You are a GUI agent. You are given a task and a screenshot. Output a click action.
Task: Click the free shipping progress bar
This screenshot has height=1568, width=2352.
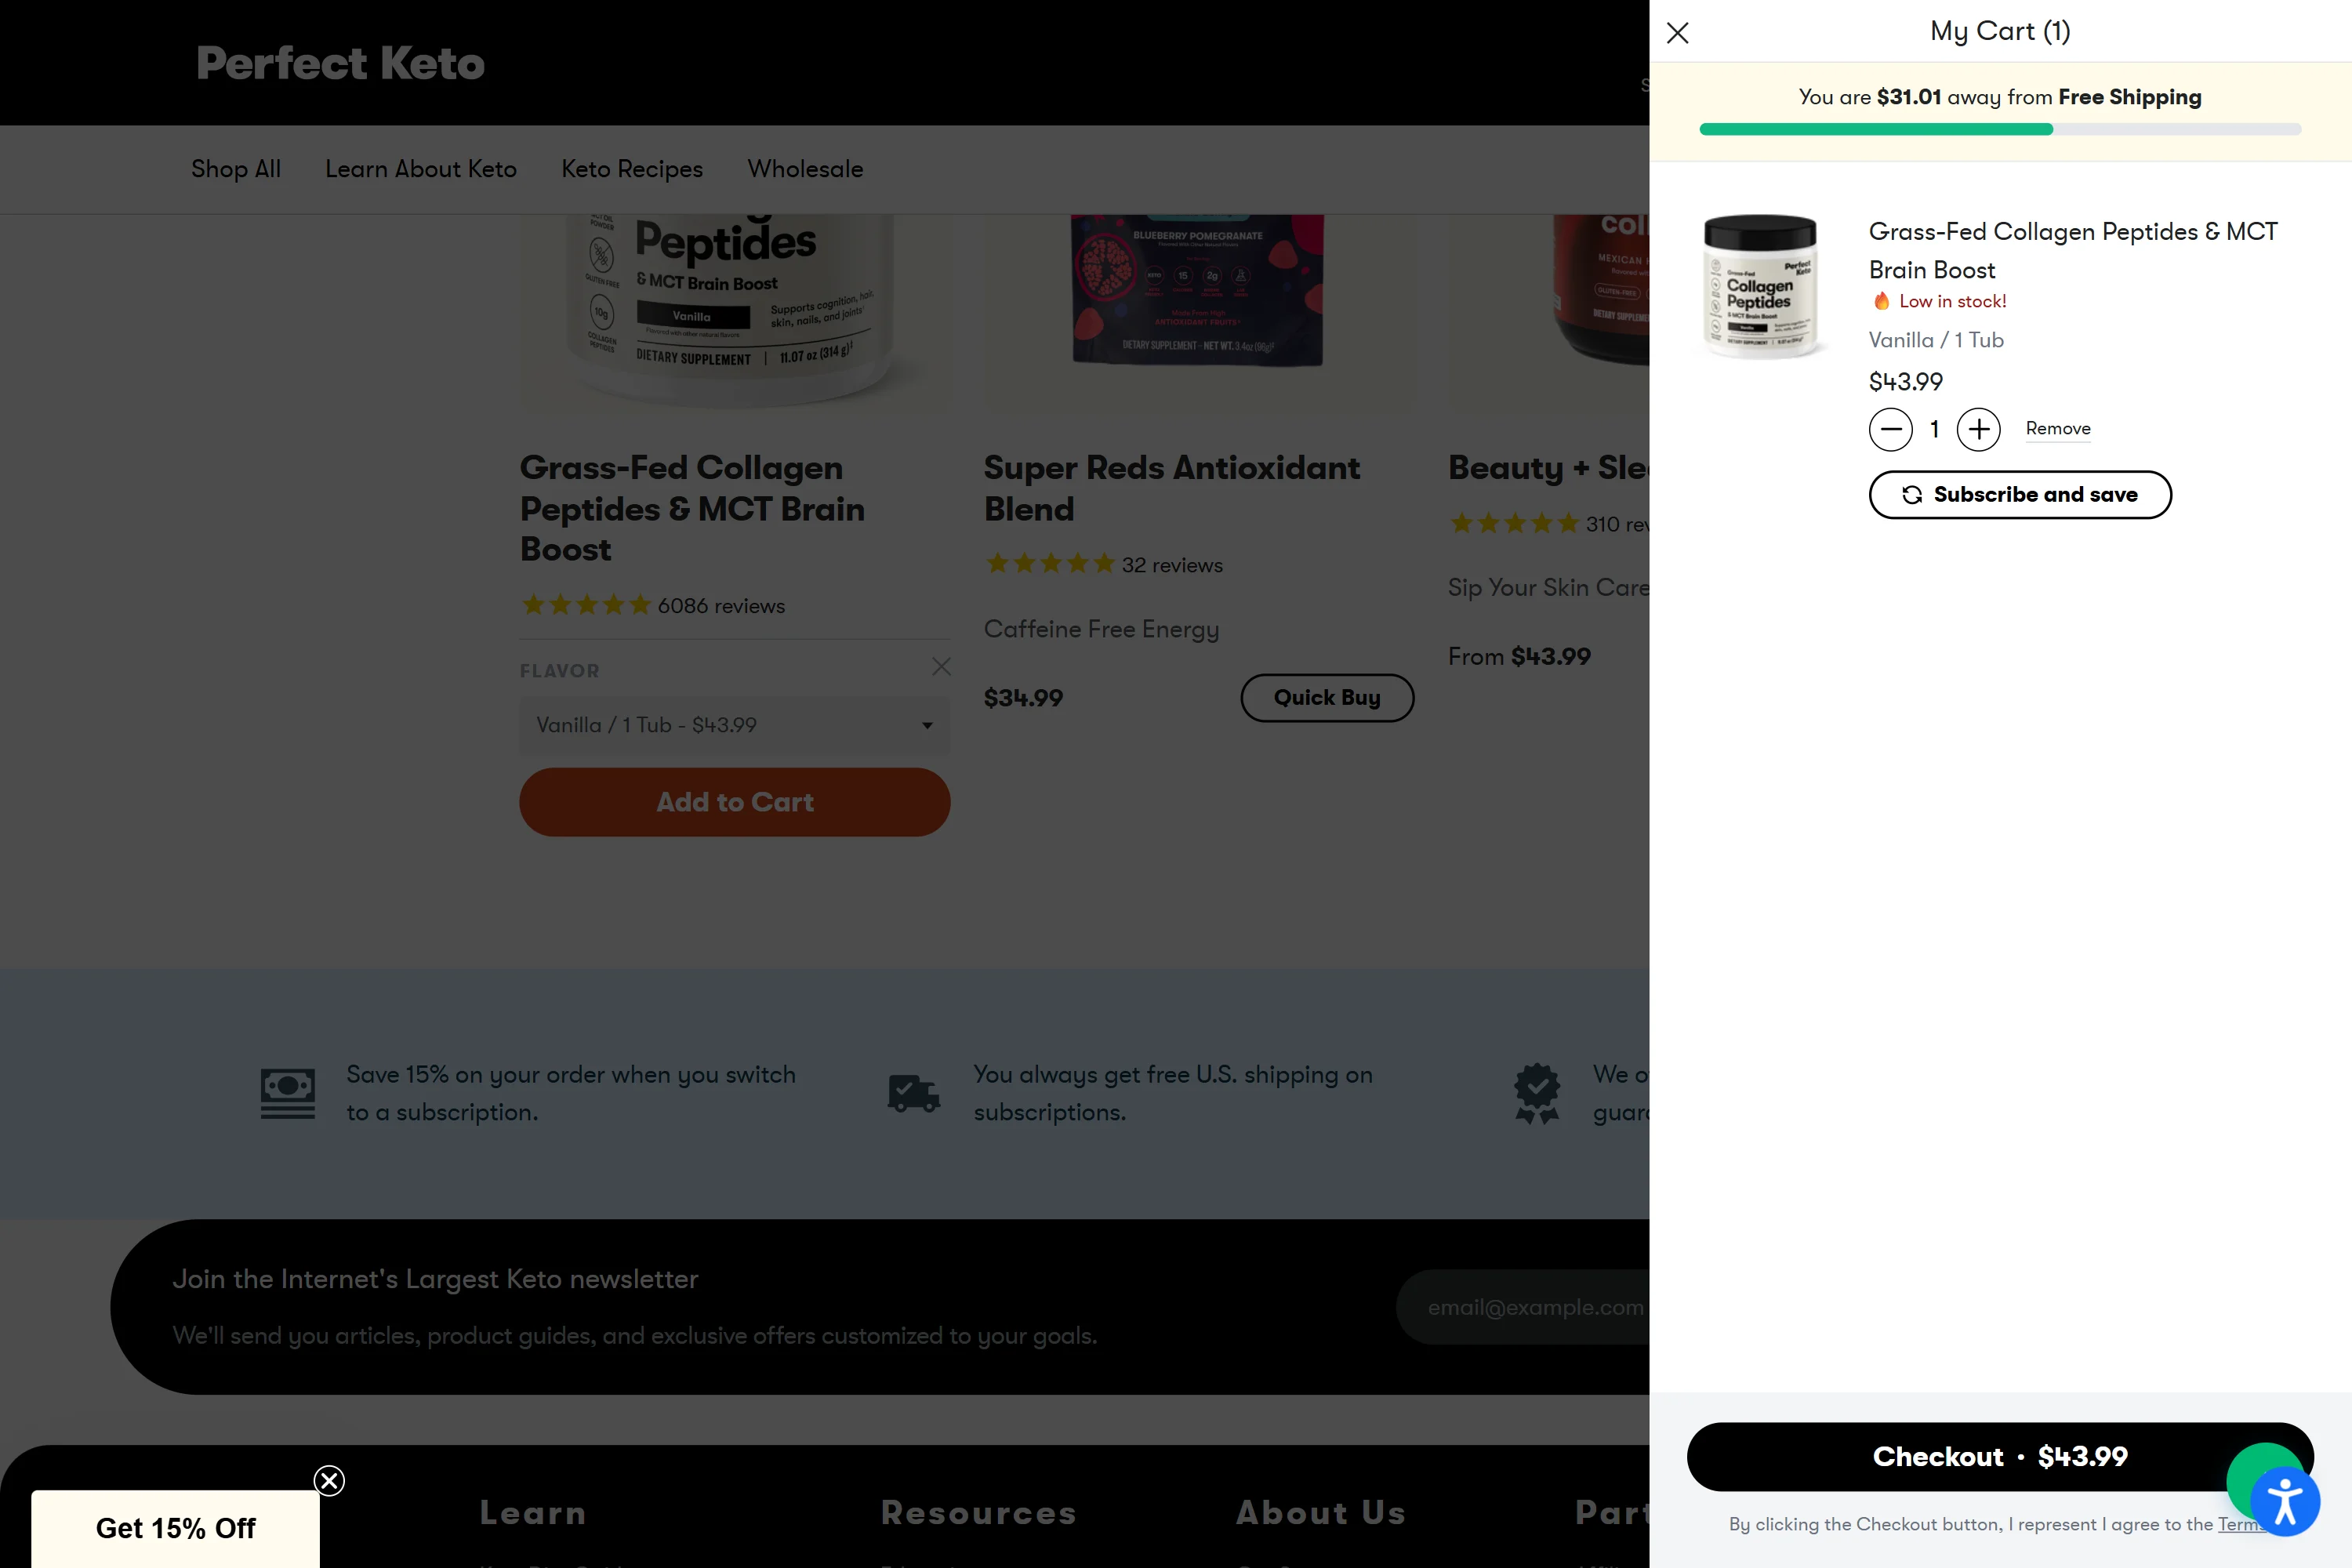tap(2000, 129)
